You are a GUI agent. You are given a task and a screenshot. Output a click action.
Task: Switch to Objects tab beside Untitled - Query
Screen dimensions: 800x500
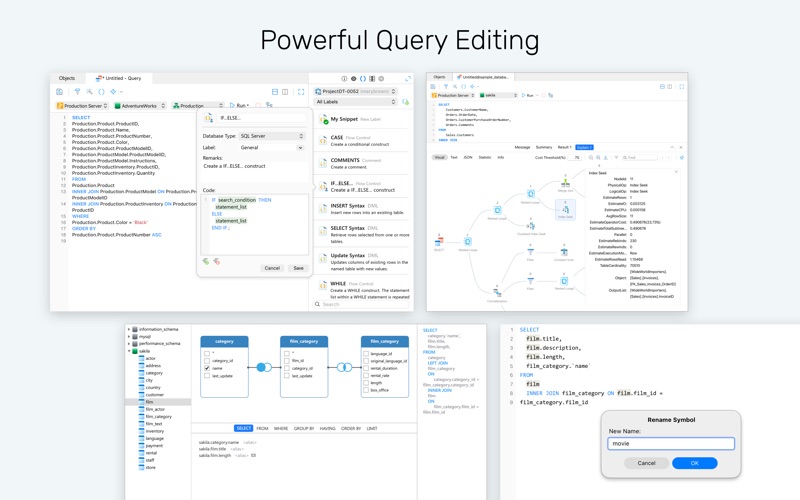pyautogui.click(x=67, y=78)
